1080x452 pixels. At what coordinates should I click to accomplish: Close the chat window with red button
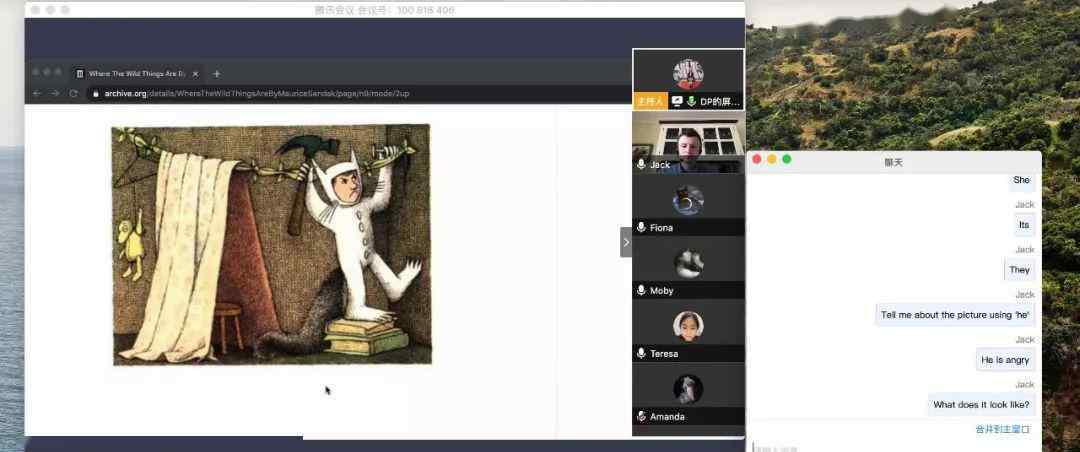(757, 159)
